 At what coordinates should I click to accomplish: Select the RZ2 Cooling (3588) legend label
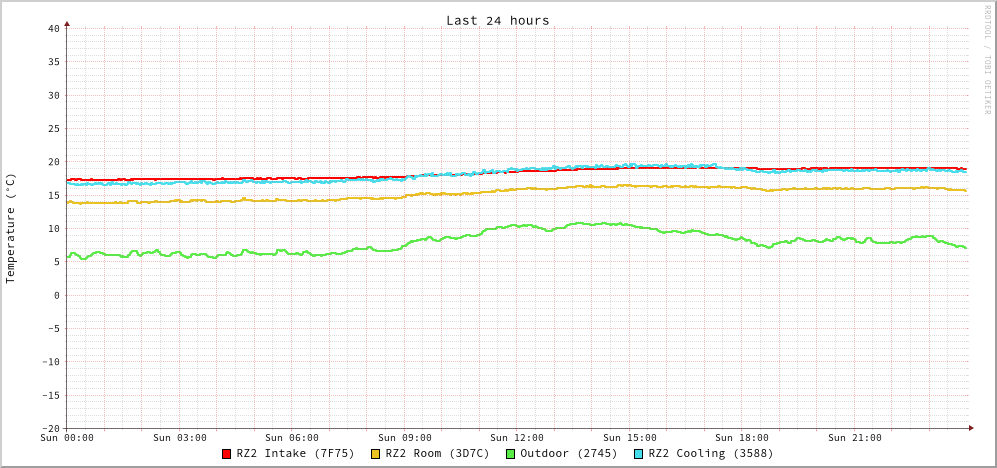tap(710, 453)
